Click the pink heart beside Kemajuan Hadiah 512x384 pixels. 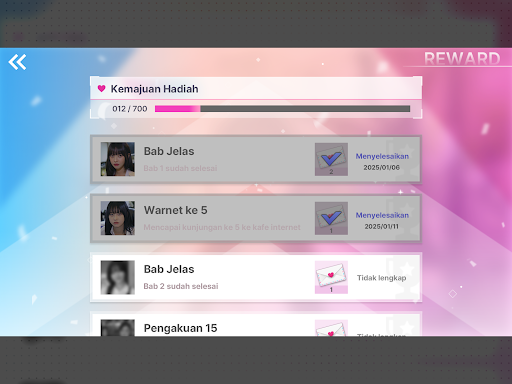(102, 88)
